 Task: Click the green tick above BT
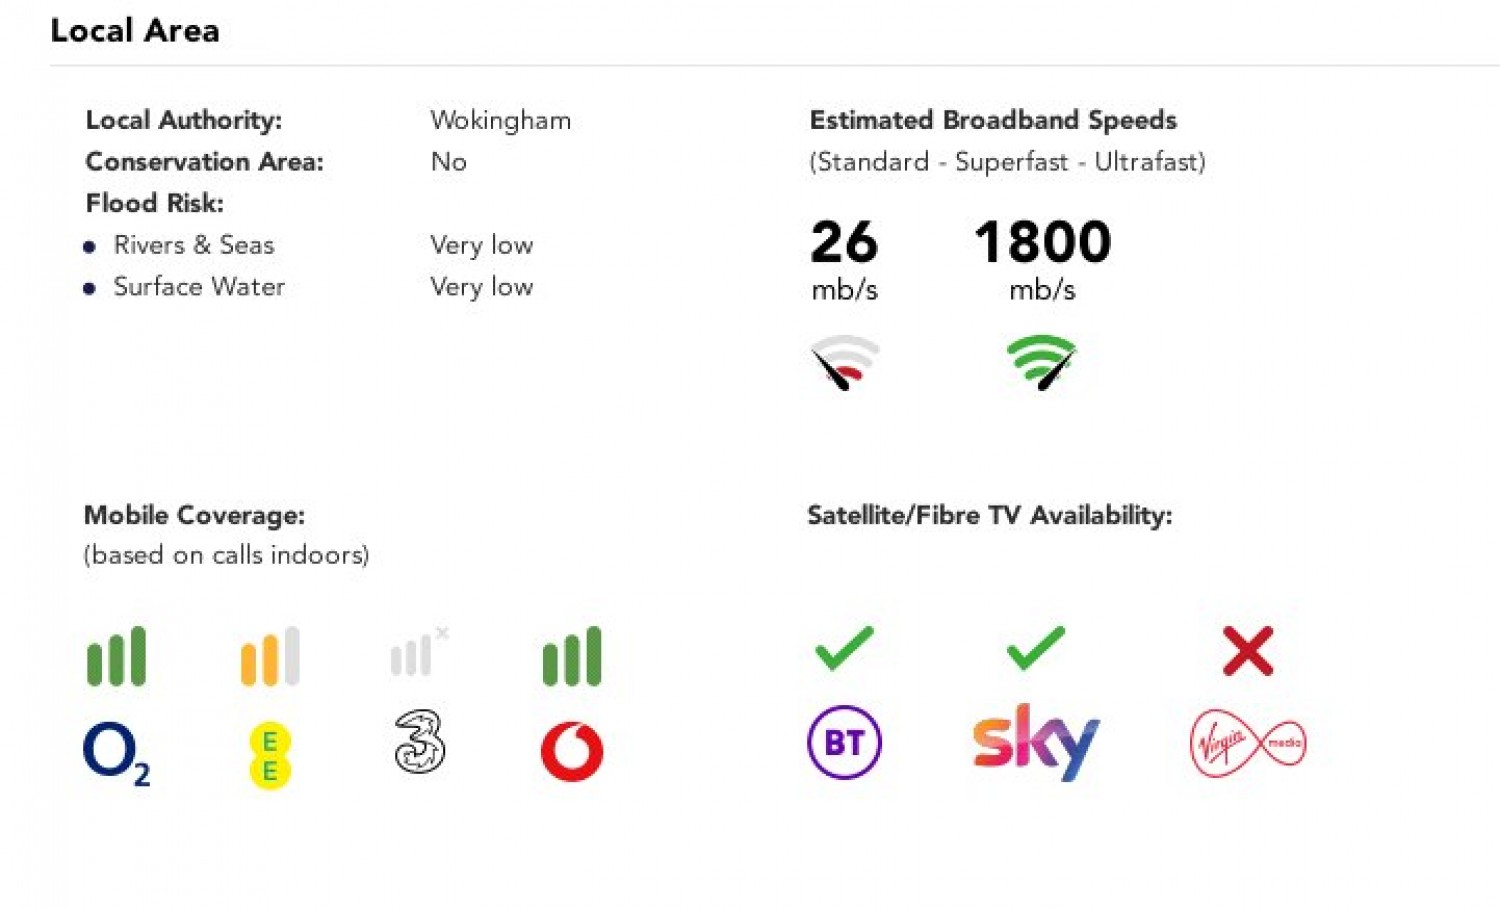click(844, 648)
